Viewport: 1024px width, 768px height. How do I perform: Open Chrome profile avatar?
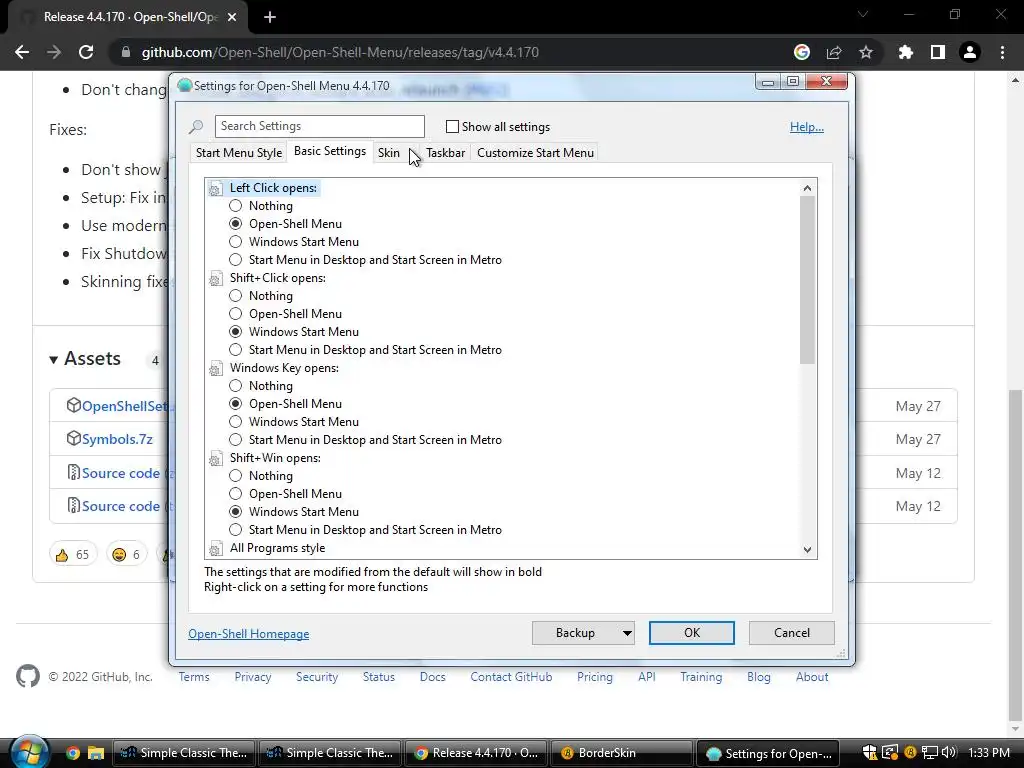[x=970, y=52]
